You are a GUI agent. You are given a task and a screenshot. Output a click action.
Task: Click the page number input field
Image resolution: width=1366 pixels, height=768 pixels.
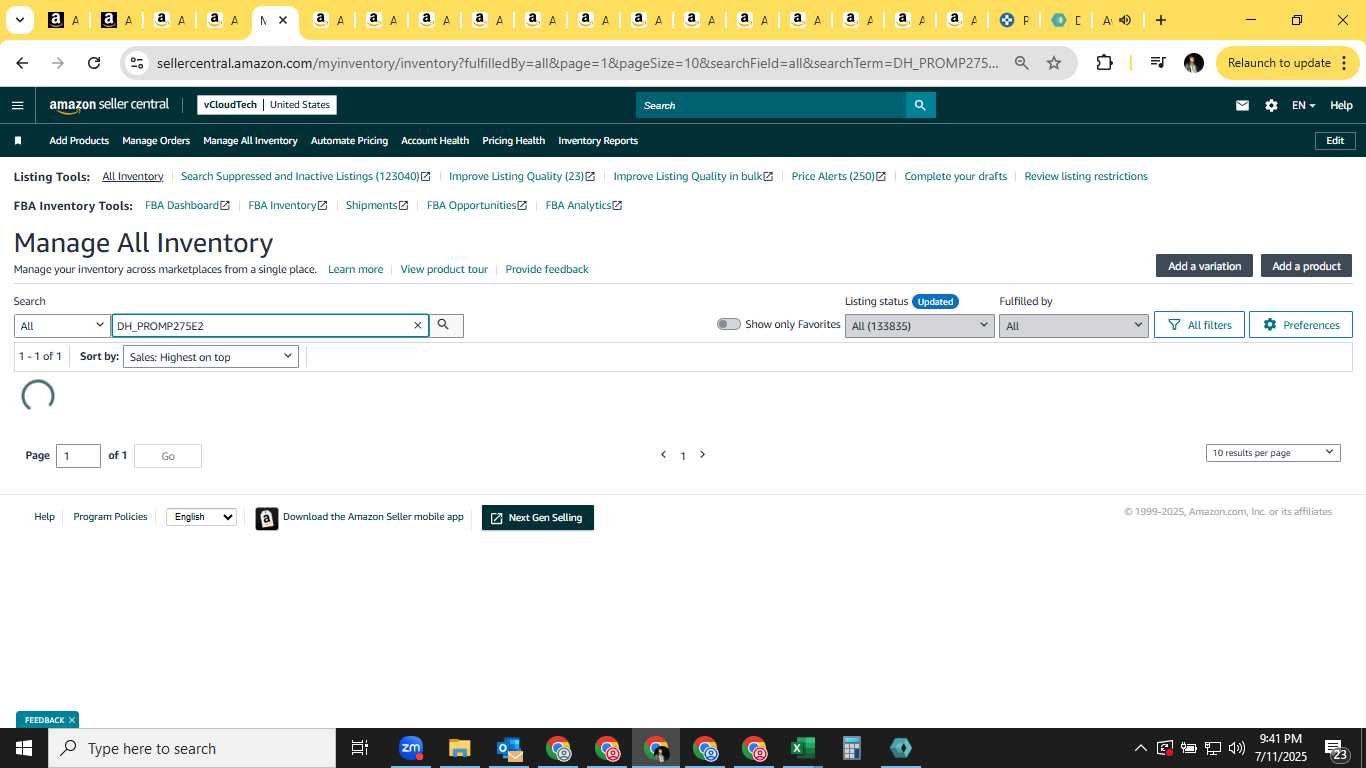pos(78,456)
